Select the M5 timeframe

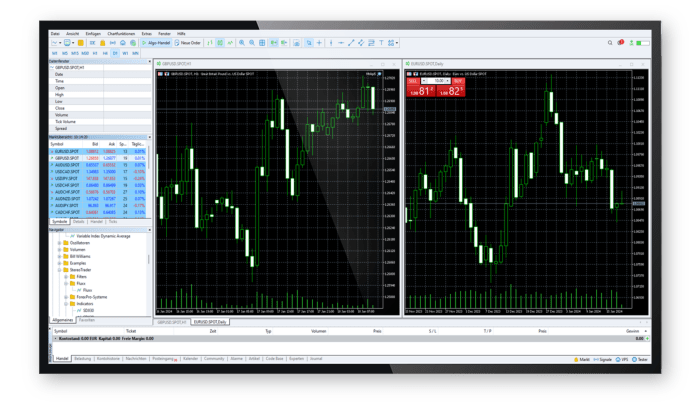[x=65, y=53]
